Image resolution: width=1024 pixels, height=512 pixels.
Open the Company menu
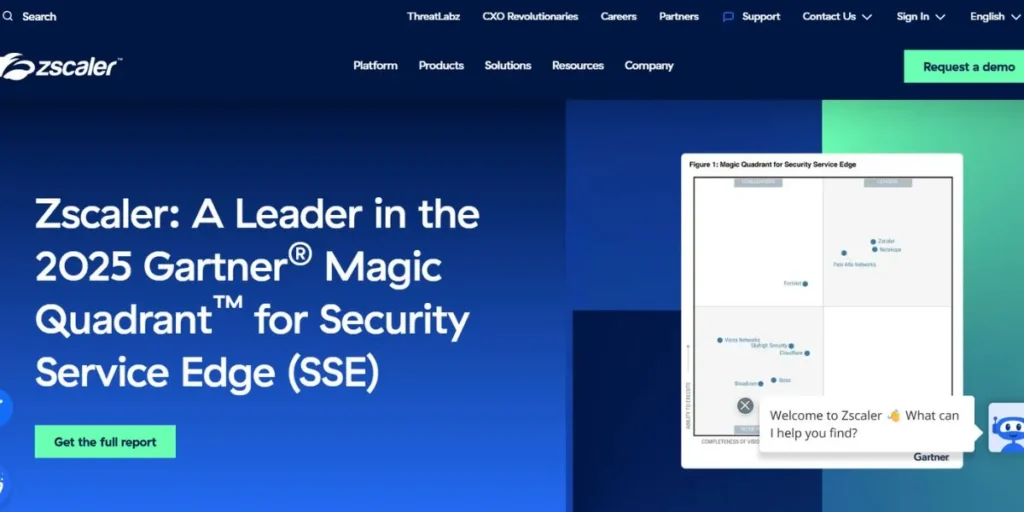[x=648, y=65]
